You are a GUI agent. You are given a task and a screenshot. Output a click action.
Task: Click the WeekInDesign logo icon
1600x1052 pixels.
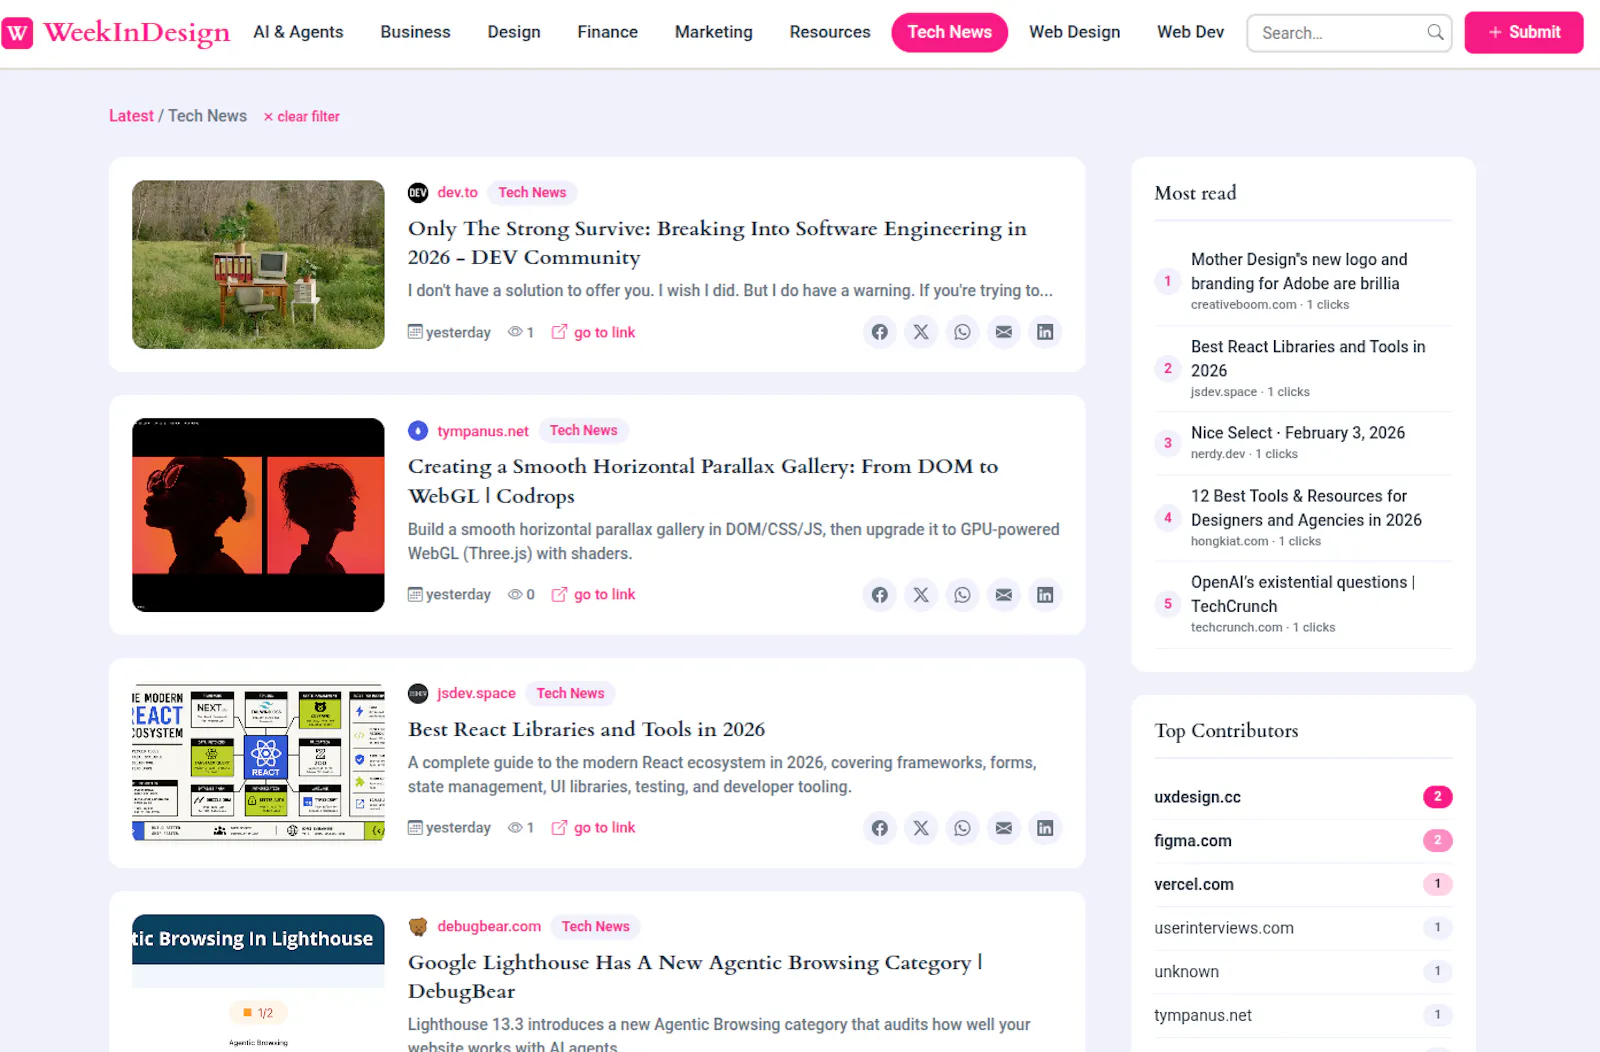[x=17, y=33]
